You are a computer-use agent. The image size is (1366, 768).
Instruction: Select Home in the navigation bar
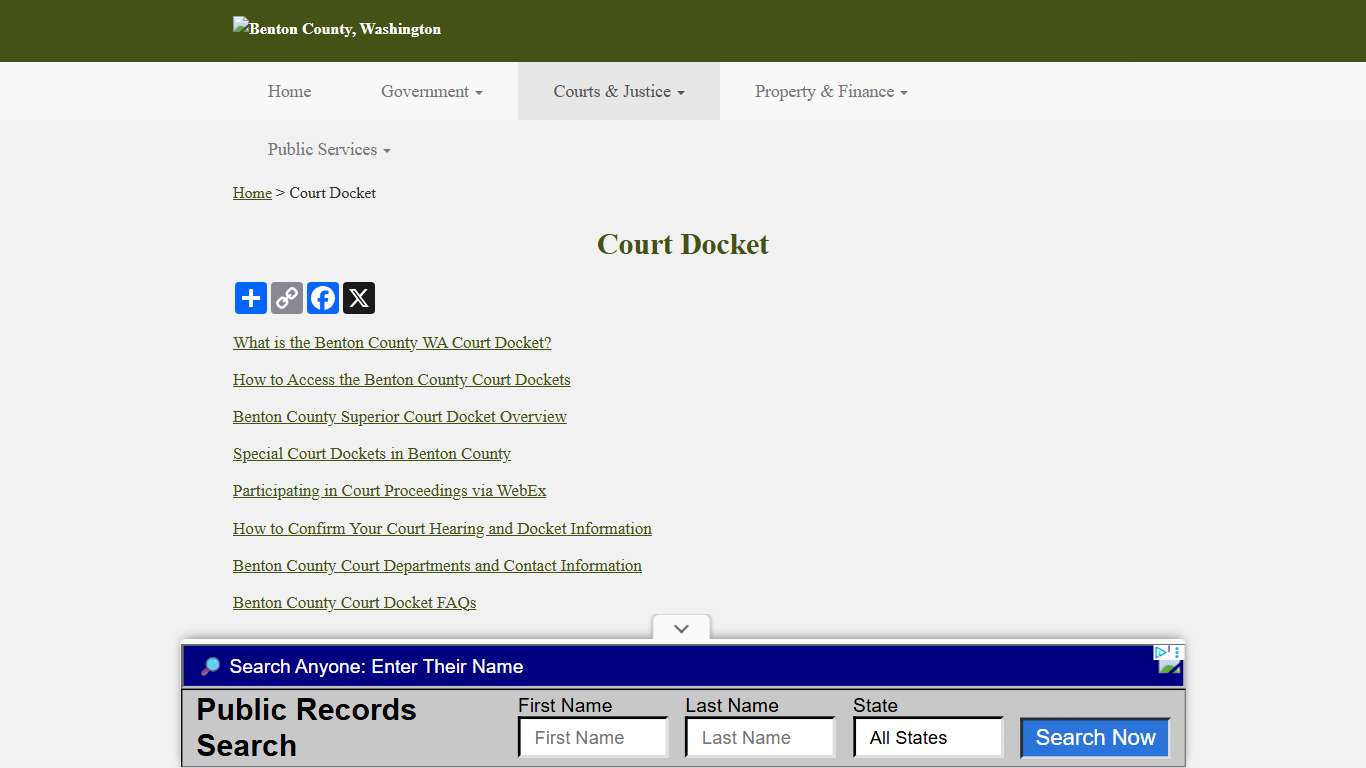(289, 91)
